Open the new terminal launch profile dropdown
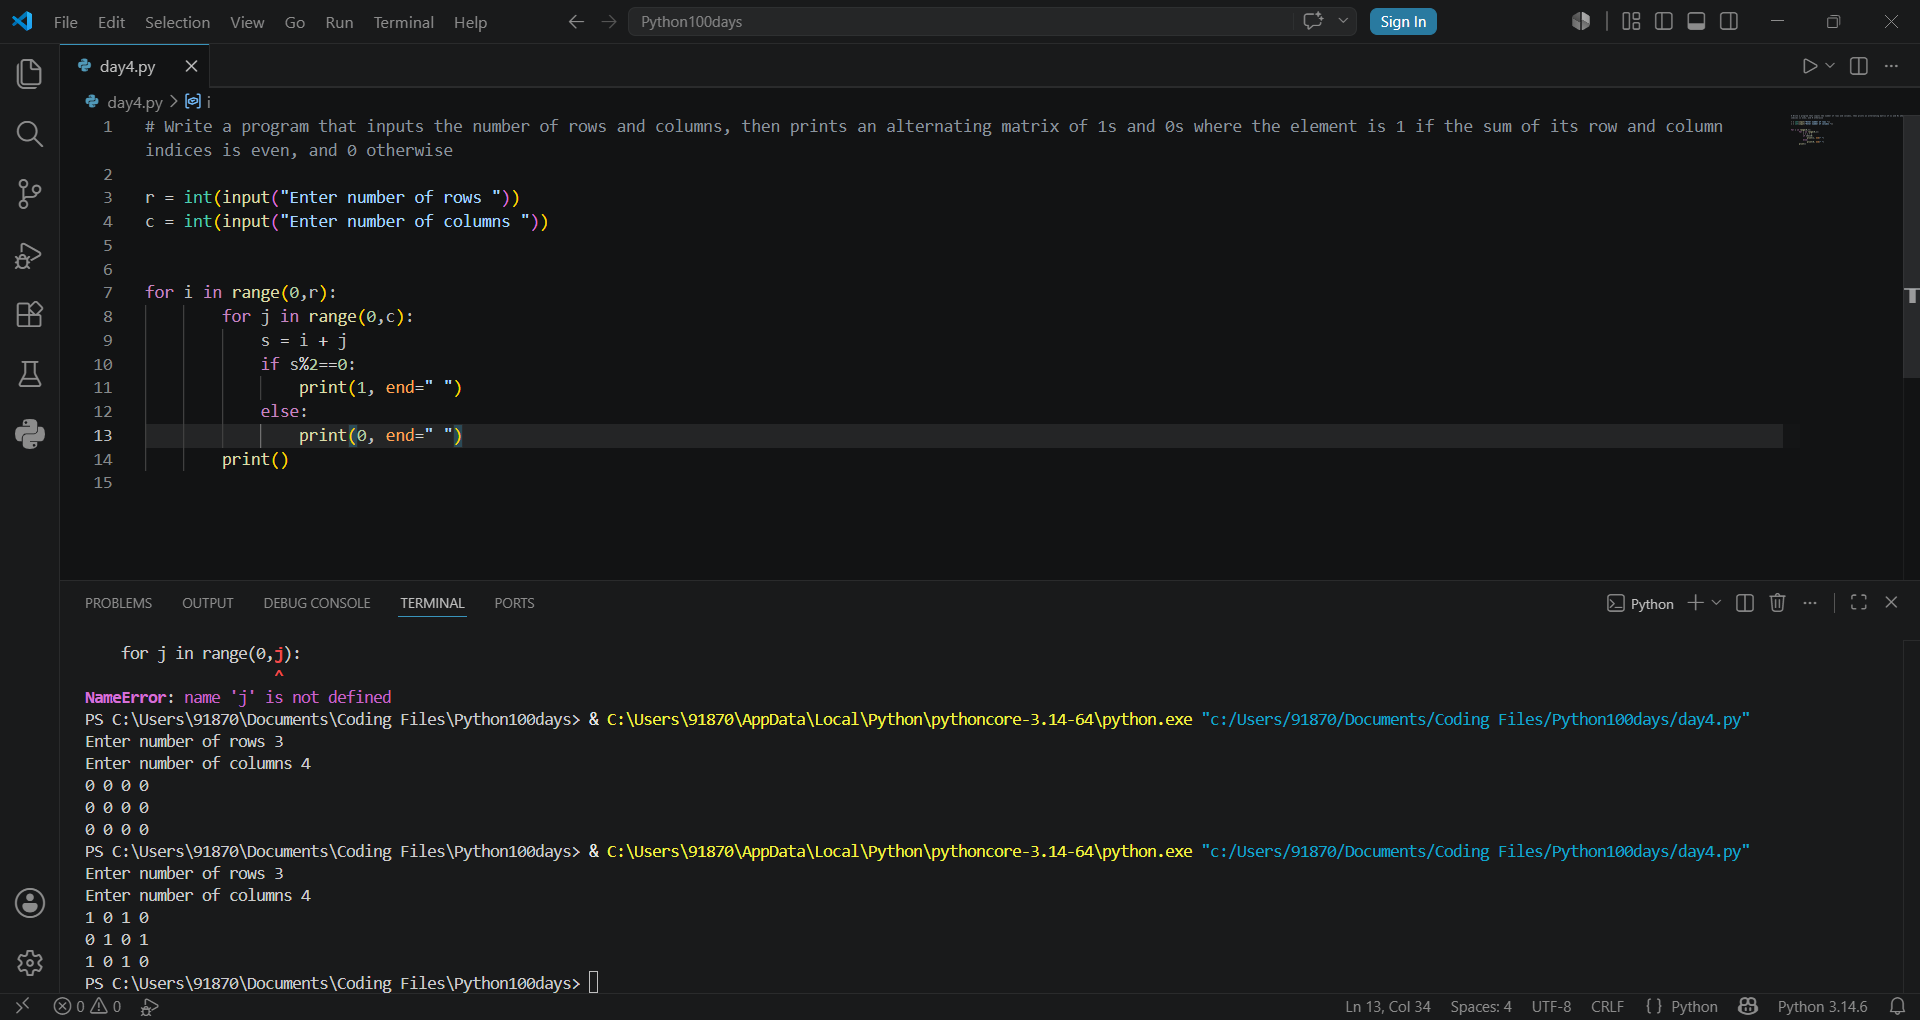Viewport: 1920px width, 1020px height. (1716, 603)
